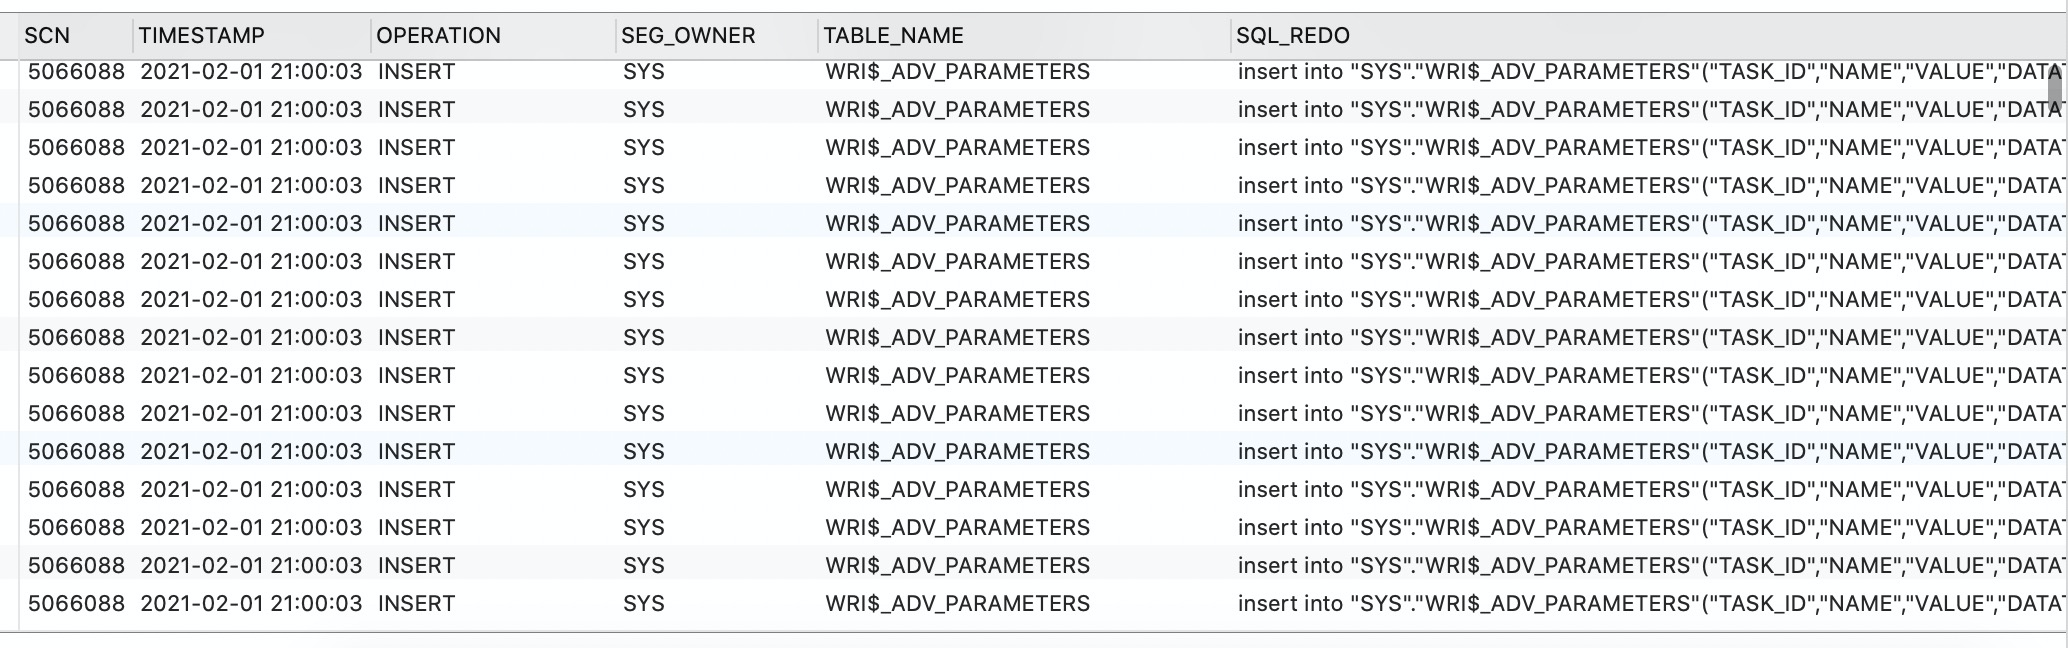Select the SQL_REDO column header

point(1292,36)
